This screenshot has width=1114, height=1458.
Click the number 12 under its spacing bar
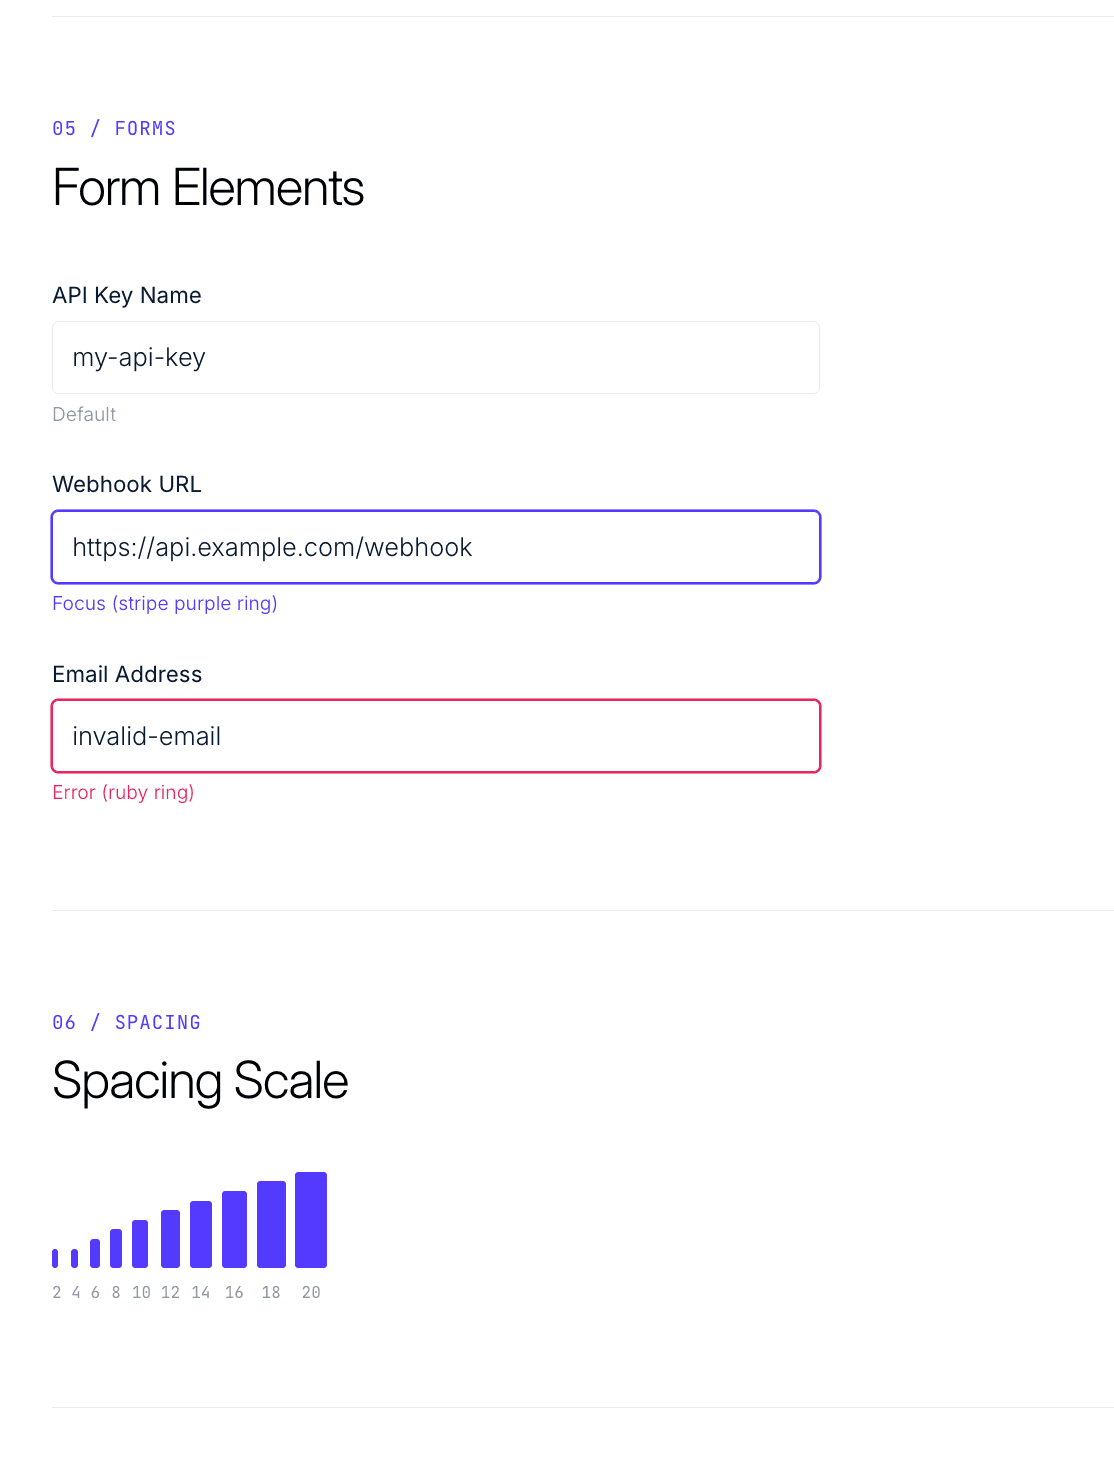(x=171, y=1292)
